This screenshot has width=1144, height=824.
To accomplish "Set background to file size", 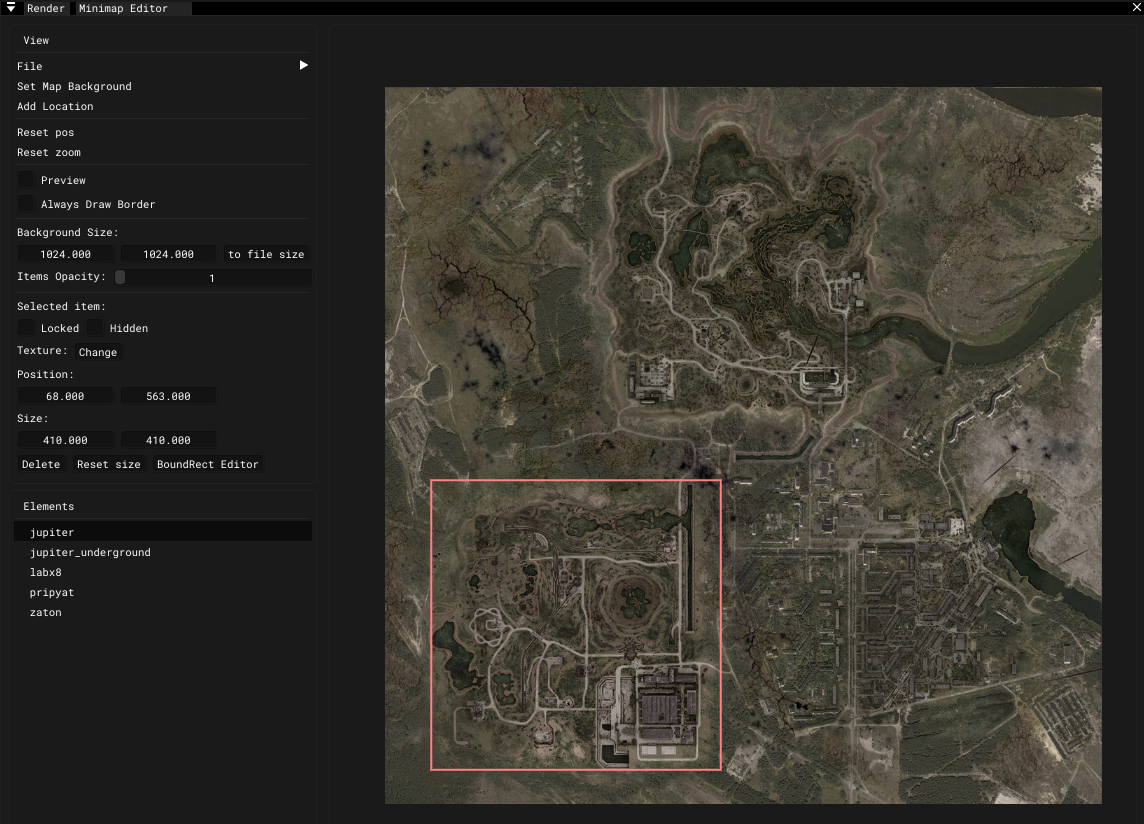I will point(266,253).
